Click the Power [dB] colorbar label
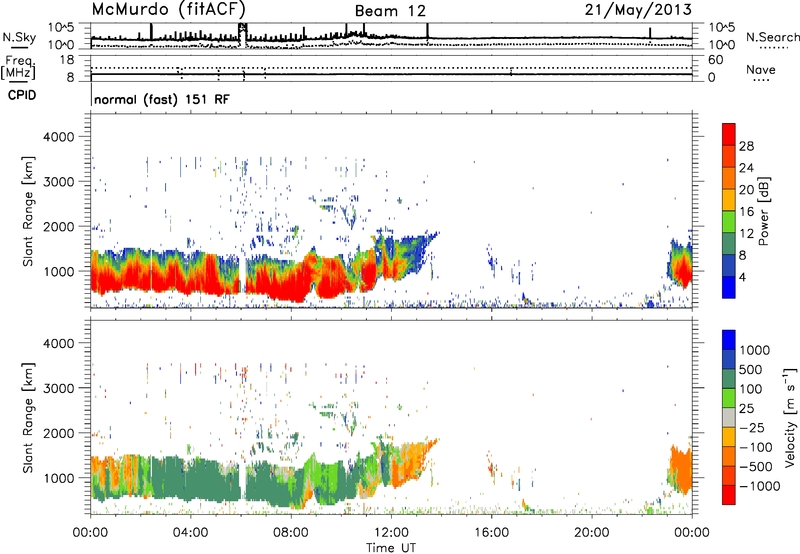Image resolution: width=800 pixels, height=554 pixels. (763, 211)
